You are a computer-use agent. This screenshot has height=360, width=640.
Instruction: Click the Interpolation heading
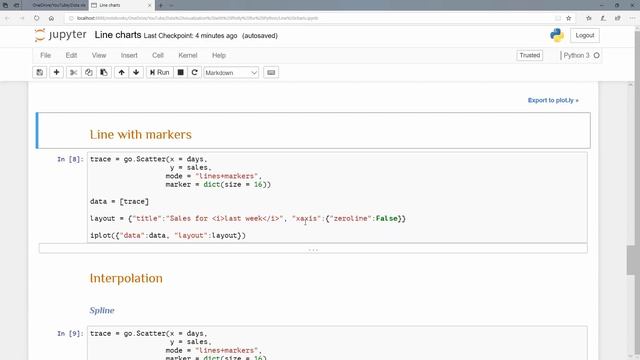click(126, 278)
